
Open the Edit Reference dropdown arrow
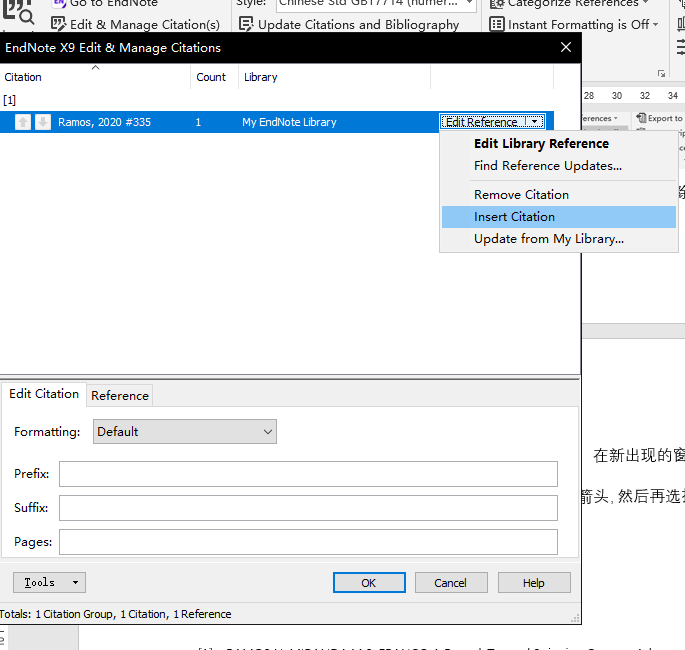(x=535, y=122)
